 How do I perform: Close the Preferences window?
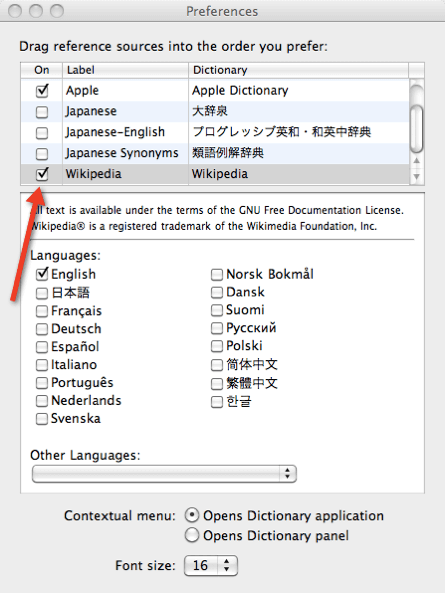15,11
